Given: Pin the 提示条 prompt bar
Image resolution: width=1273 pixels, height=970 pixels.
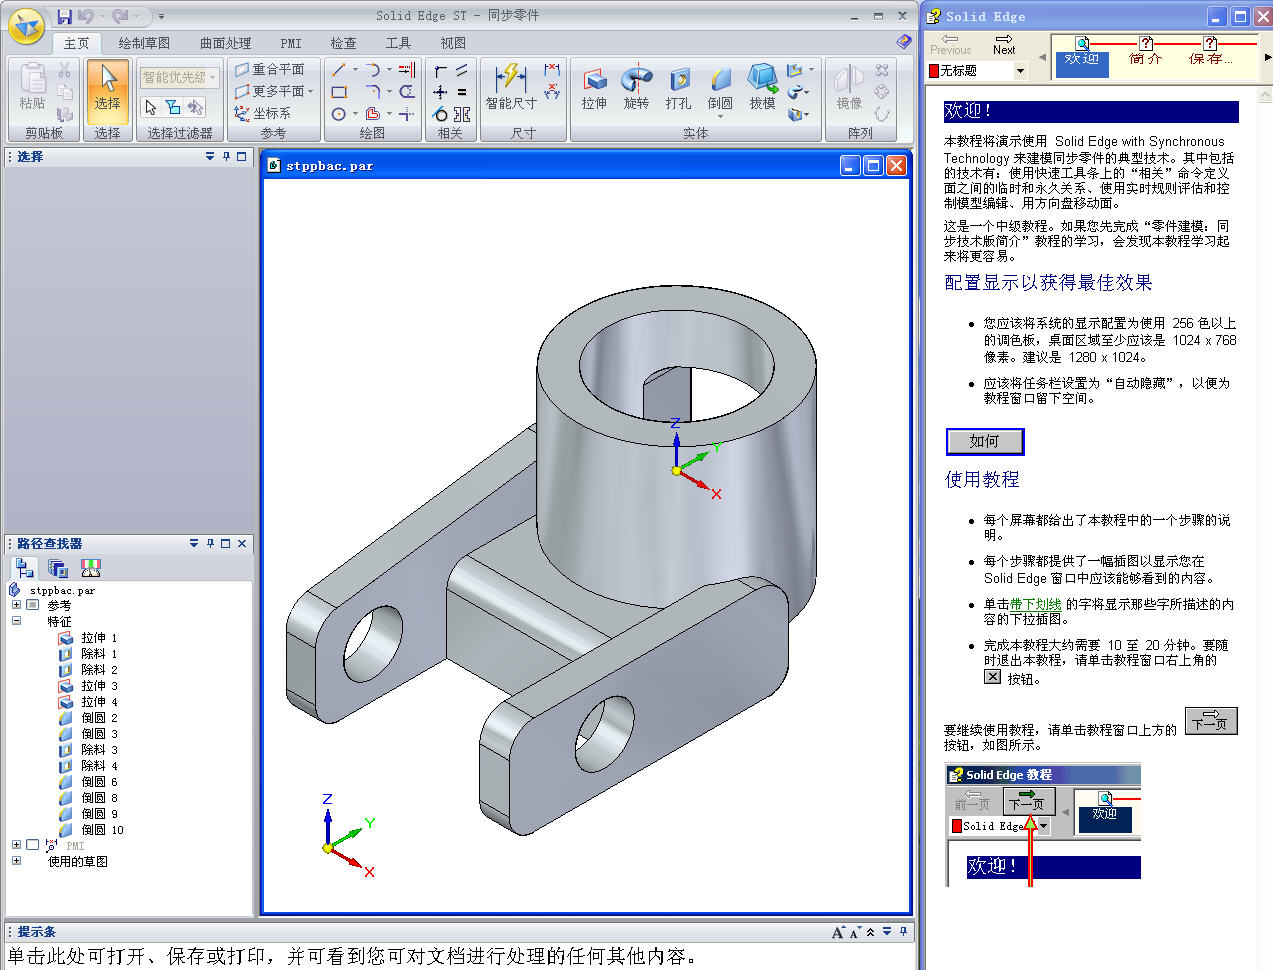Looking at the screenshot, I should [x=903, y=931].
